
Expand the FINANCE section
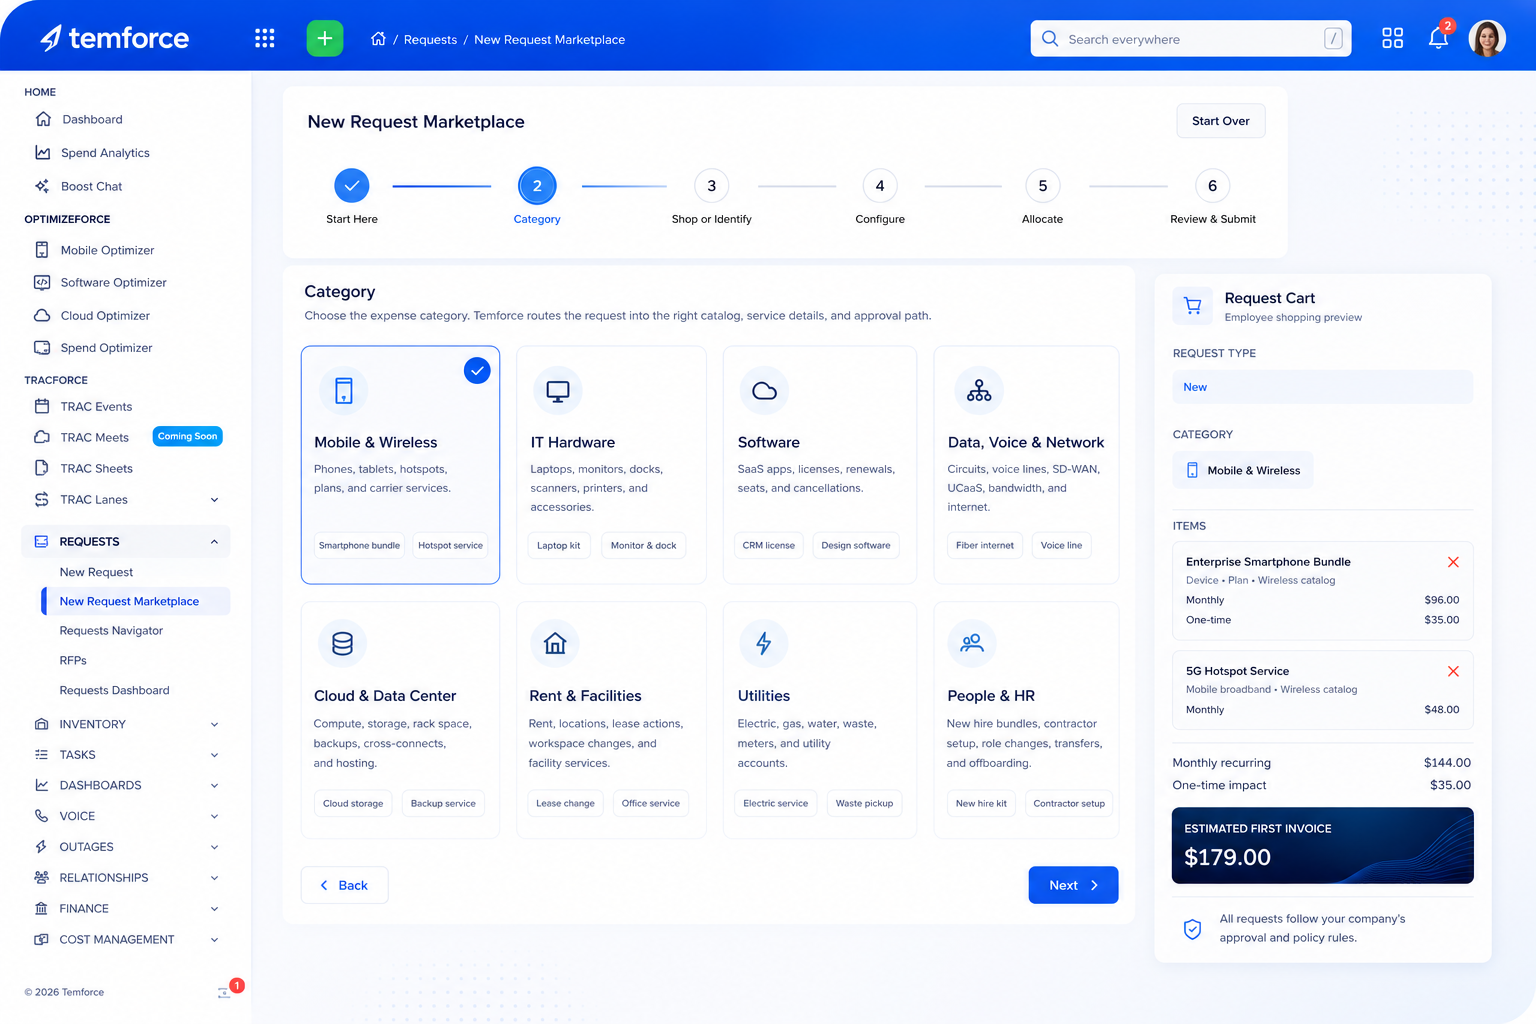(x=214, y=909)
